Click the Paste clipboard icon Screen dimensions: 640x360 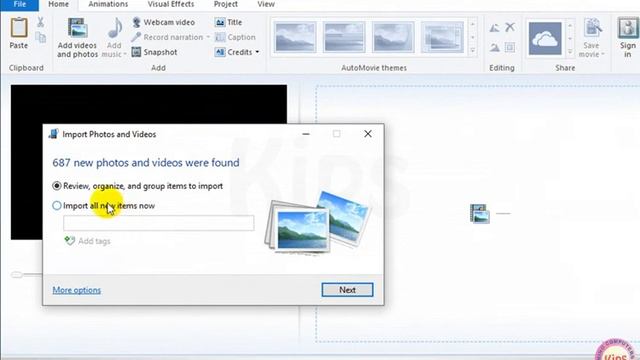pyautogui.click(x=19, y=28)
